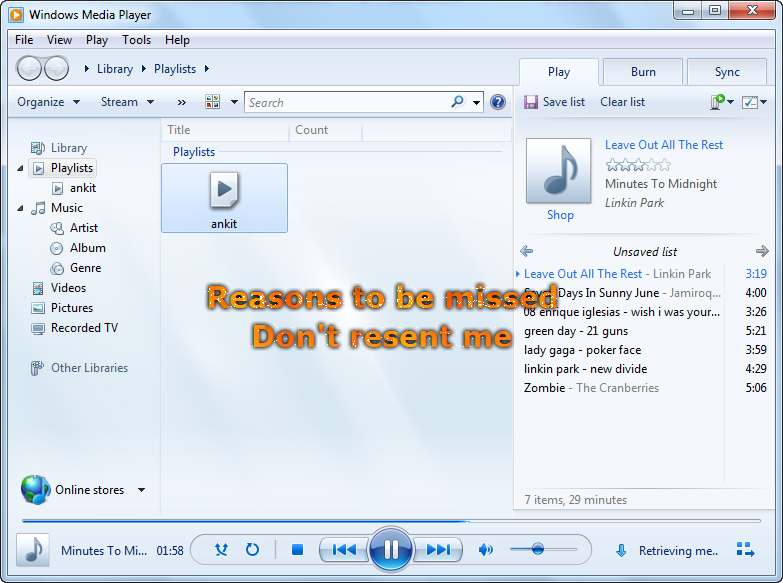Open the Organize dropdown

48,102
